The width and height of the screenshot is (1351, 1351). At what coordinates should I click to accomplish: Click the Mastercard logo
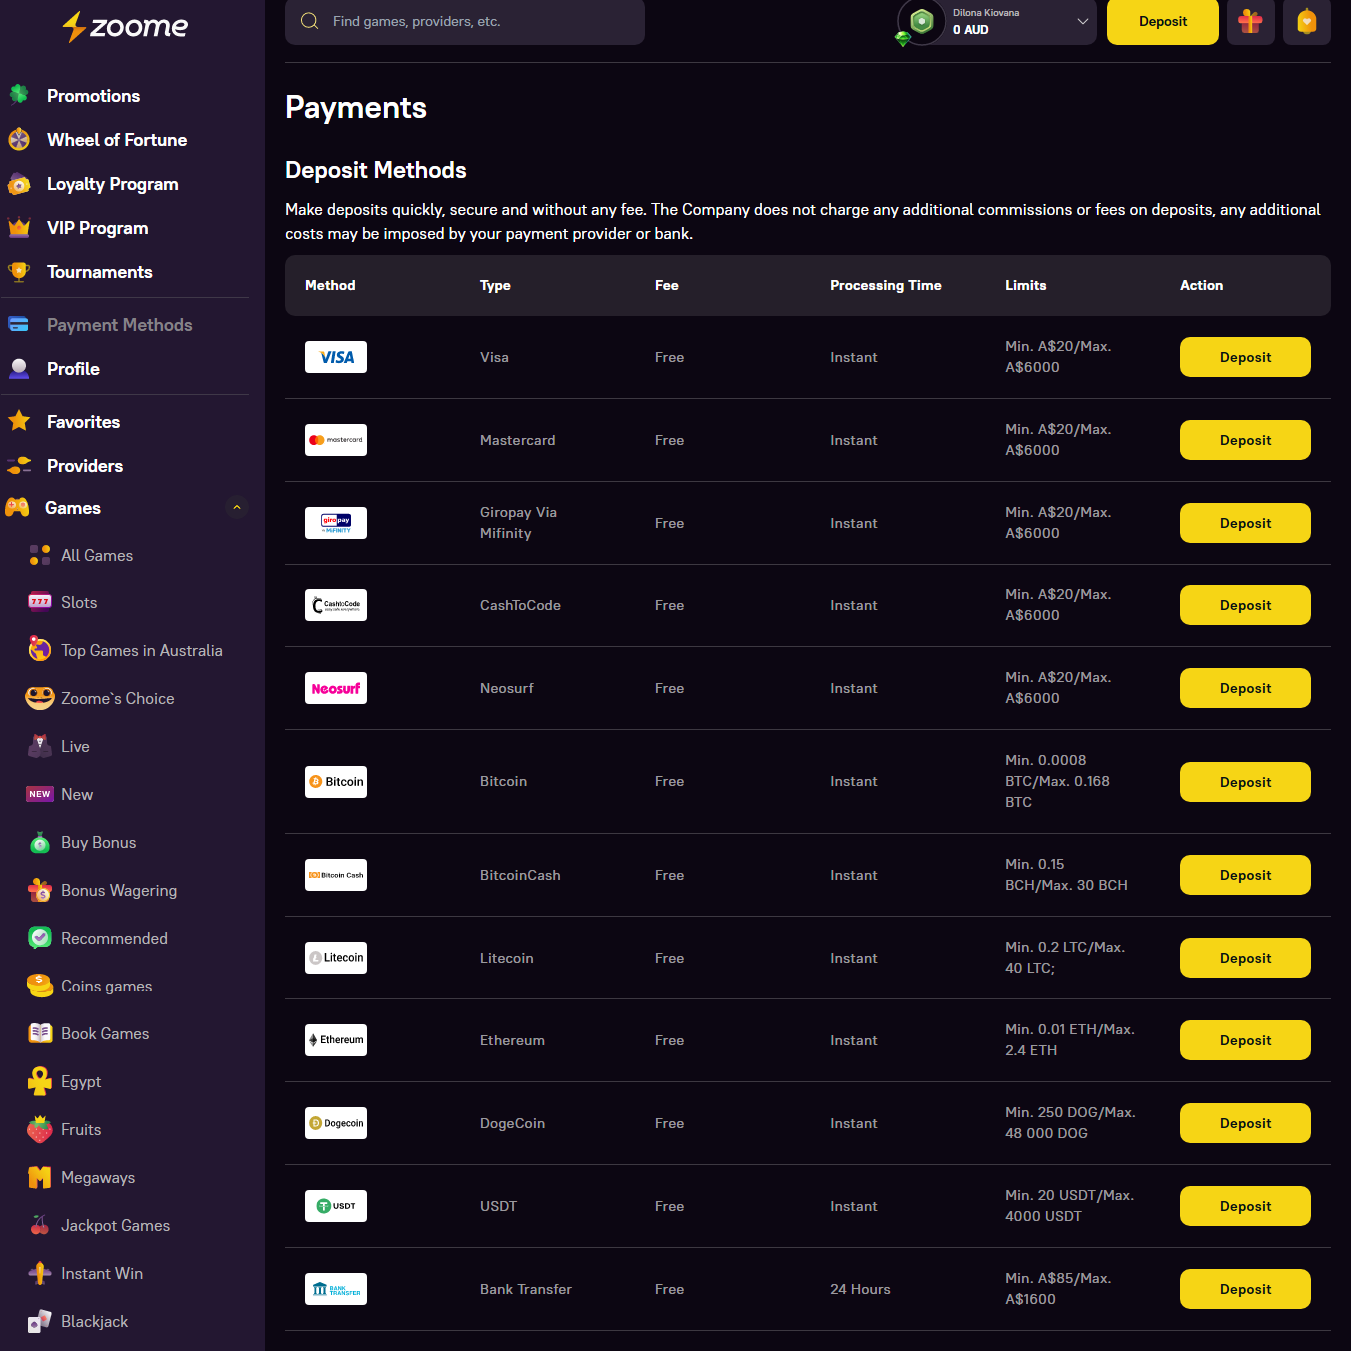[x=336, y=440]
